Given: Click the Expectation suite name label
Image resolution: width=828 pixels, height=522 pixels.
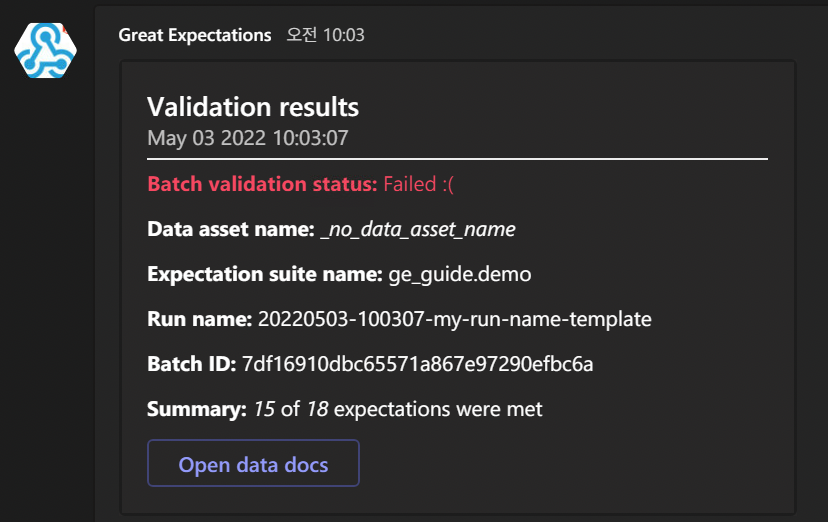Looking at the screenshot, I should (x=265, y=274).
